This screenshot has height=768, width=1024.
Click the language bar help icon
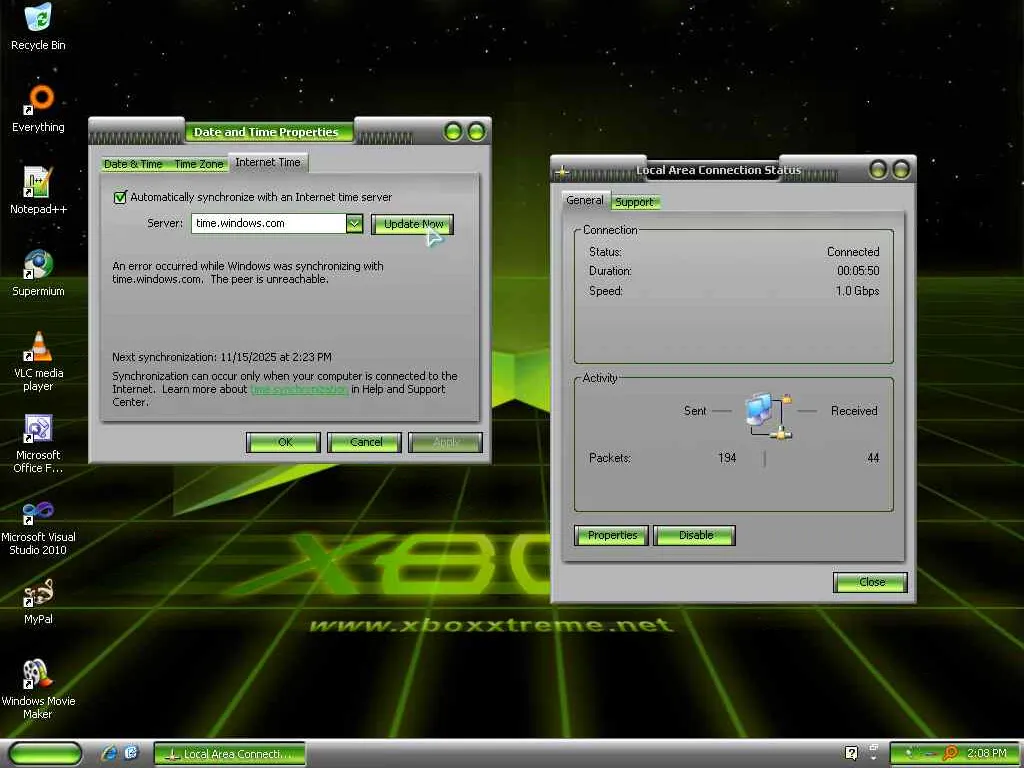pyautogui.click(x=851, y=753)
